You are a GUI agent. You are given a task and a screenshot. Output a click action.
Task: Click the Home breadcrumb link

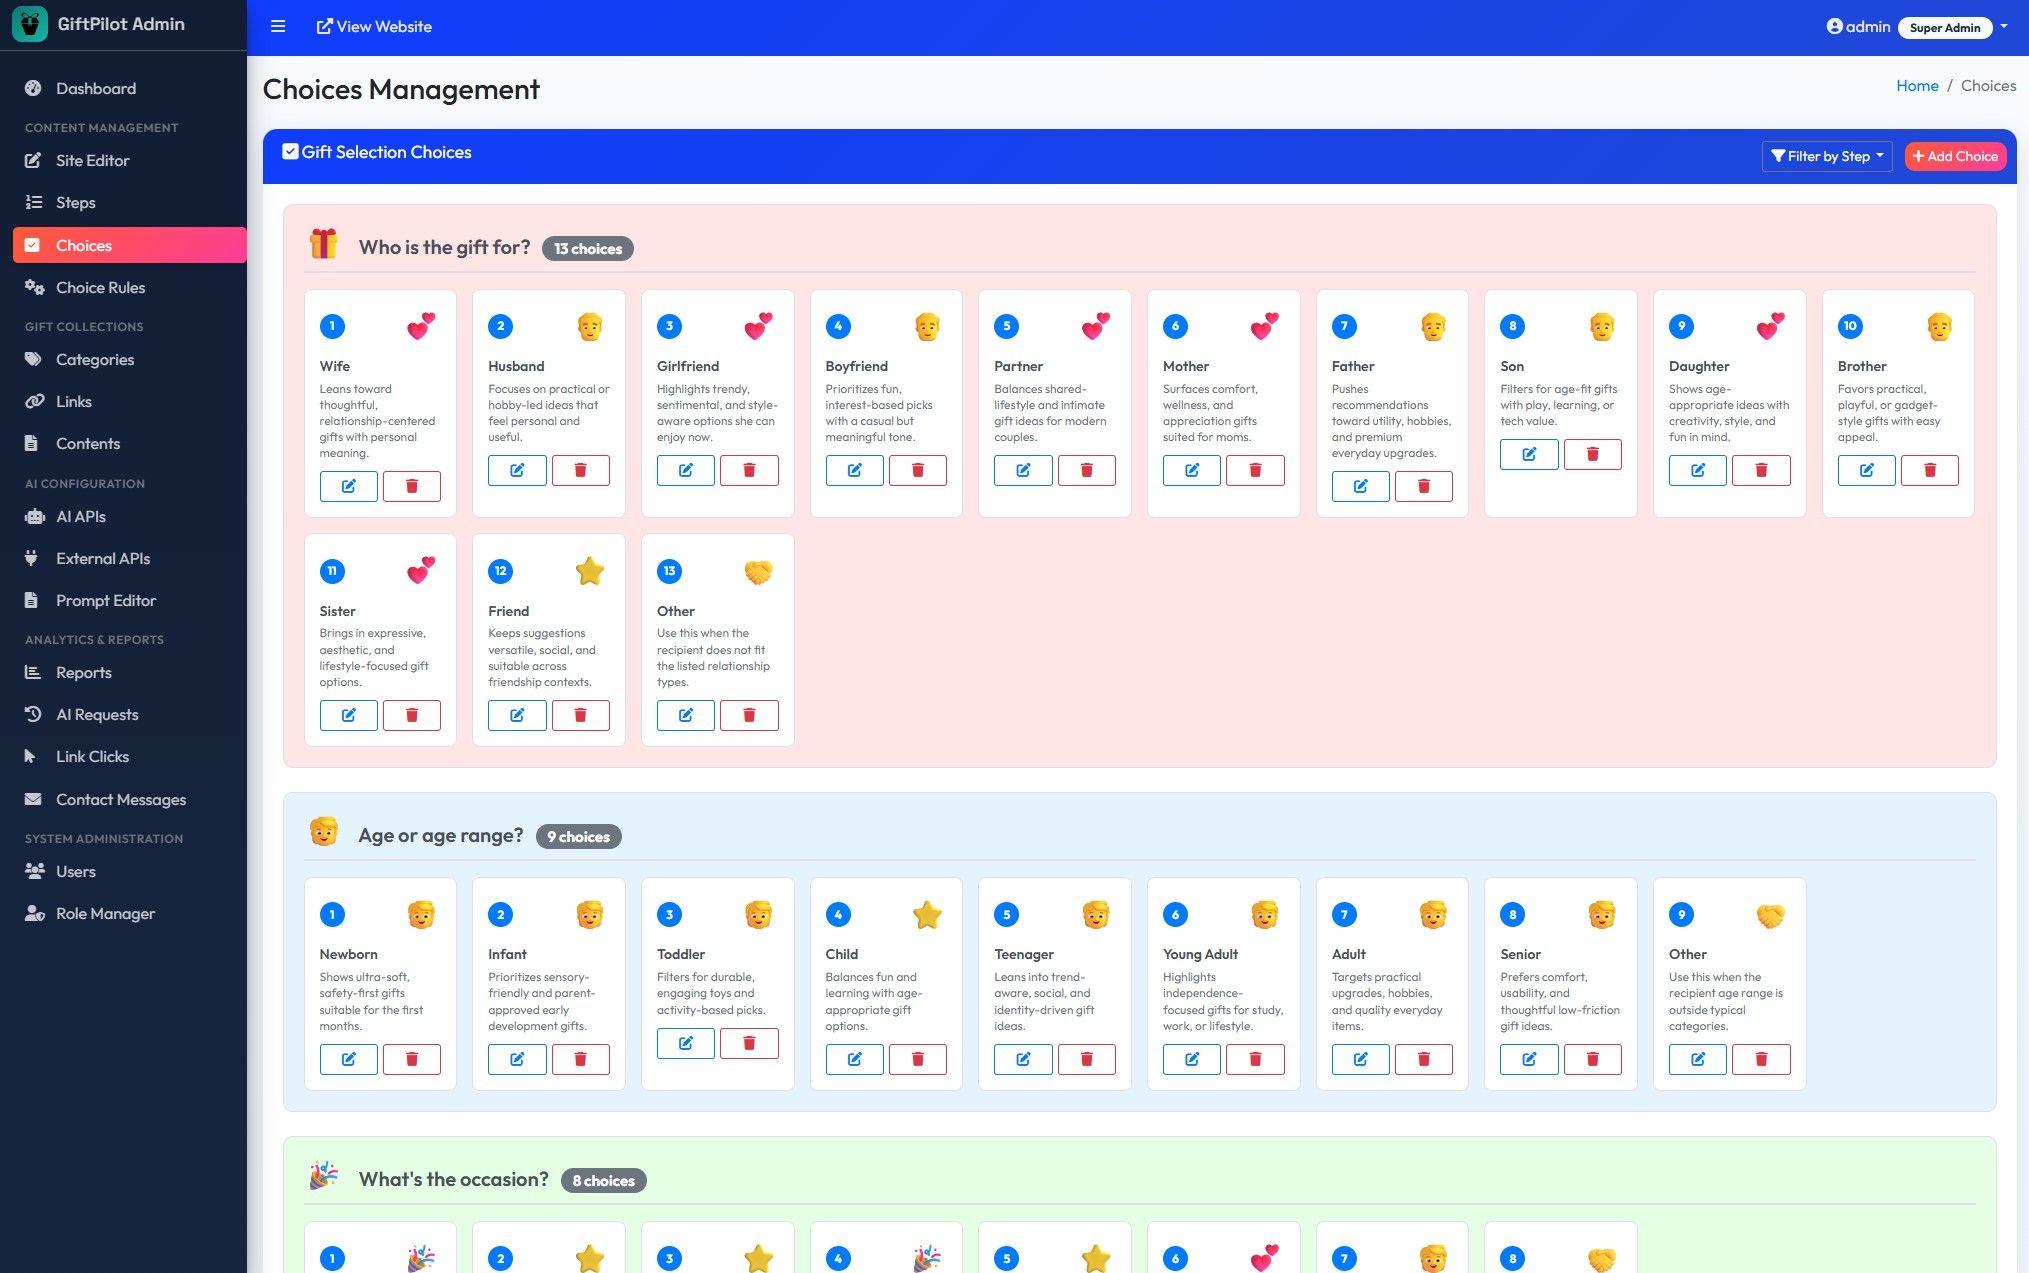(x=1916, y=86)
